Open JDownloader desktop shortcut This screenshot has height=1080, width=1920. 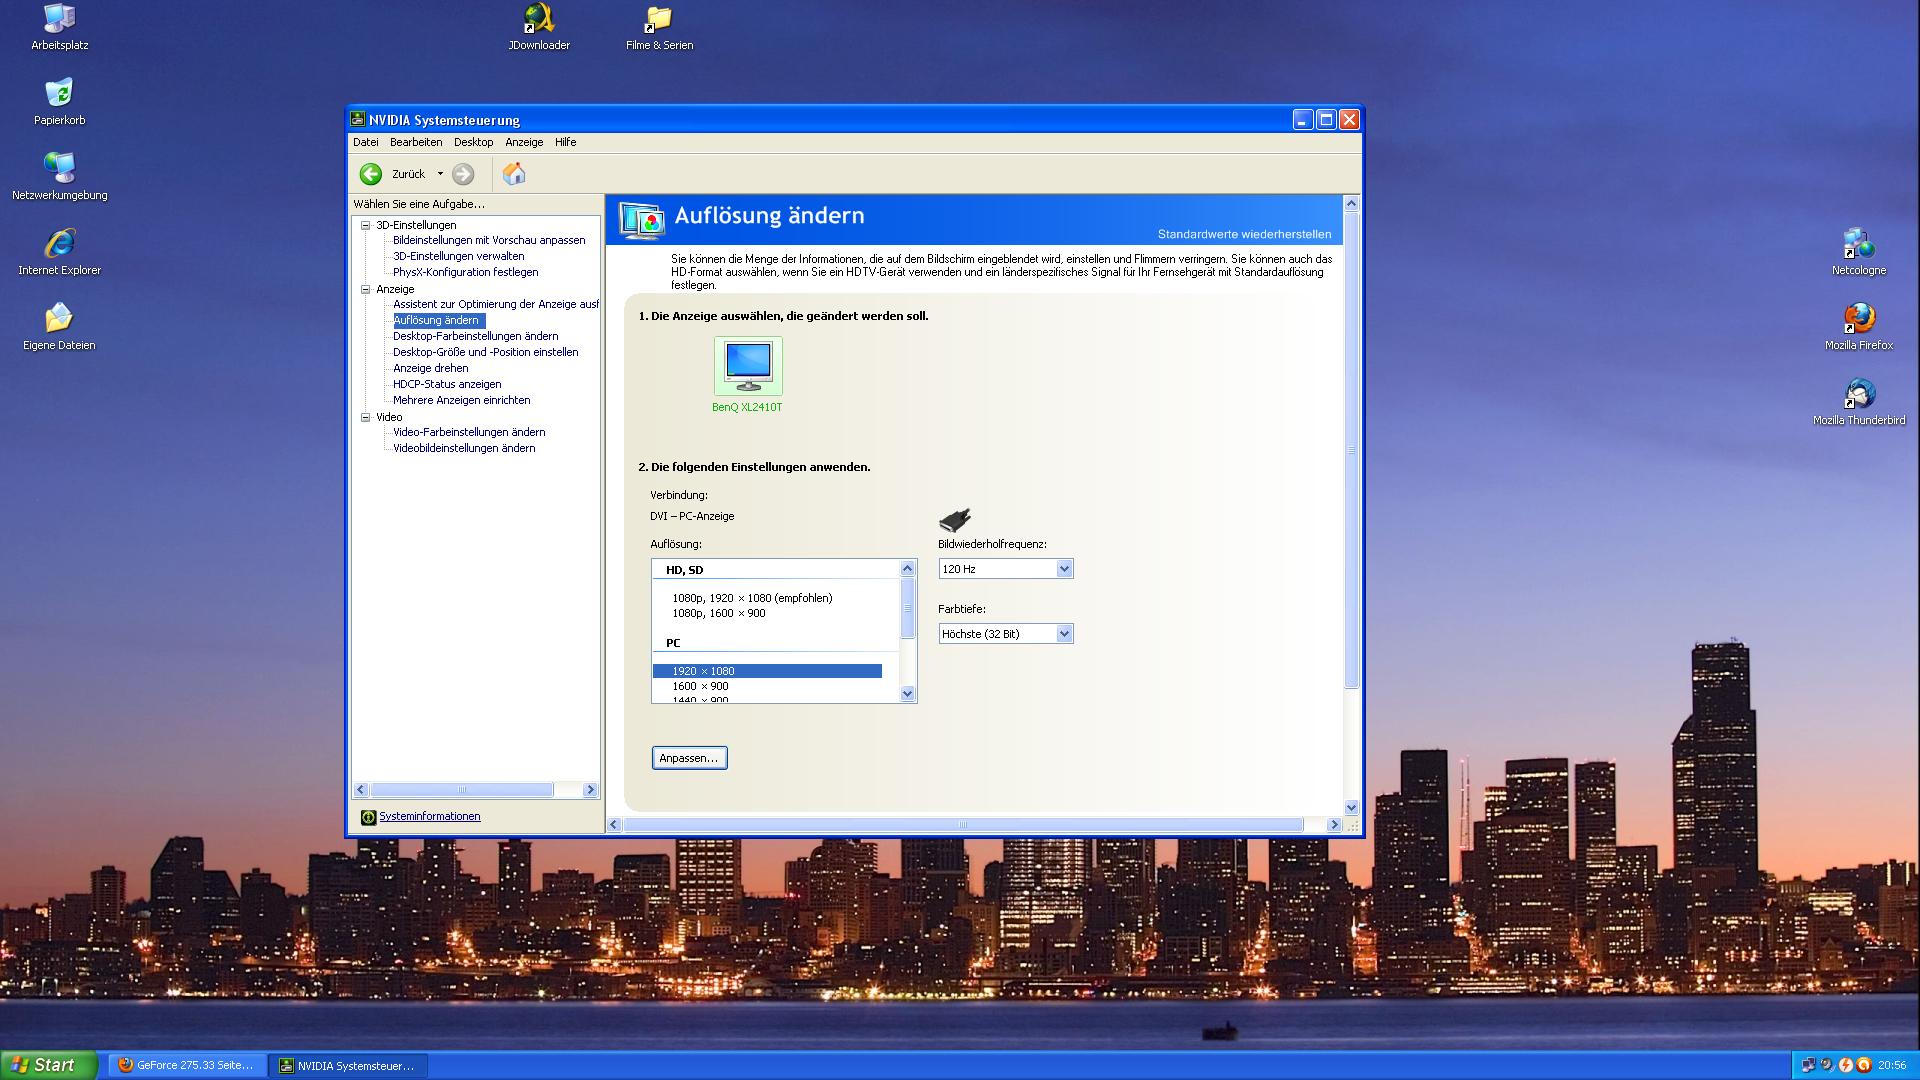(539, 19)
